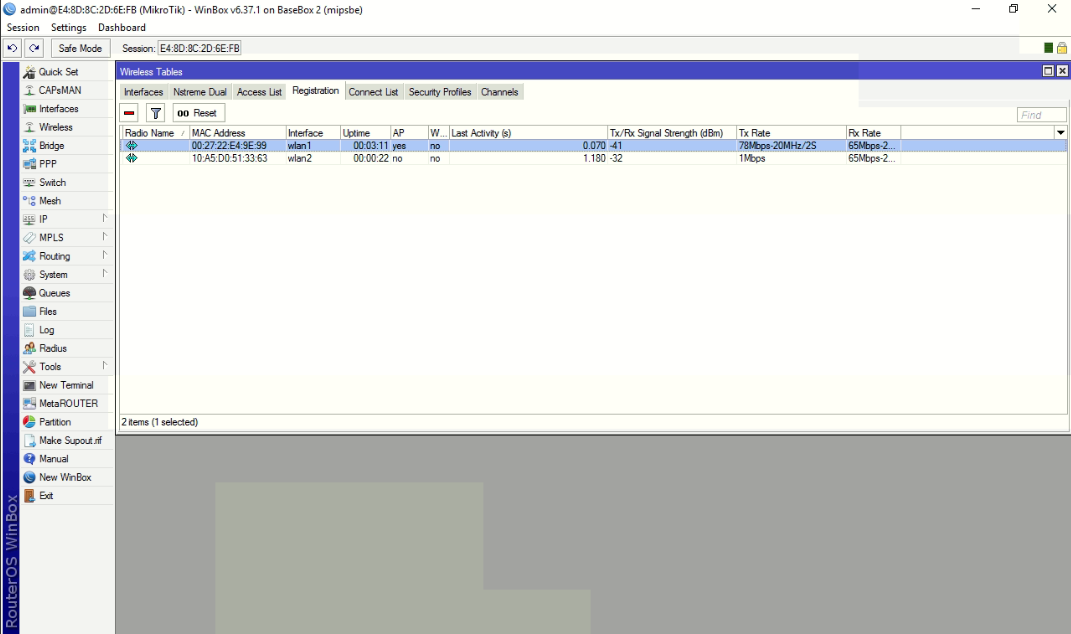Viewport: 1071px width, 634px height.
Task: Open Quick Set in sidebar
Action: [67, 72]
